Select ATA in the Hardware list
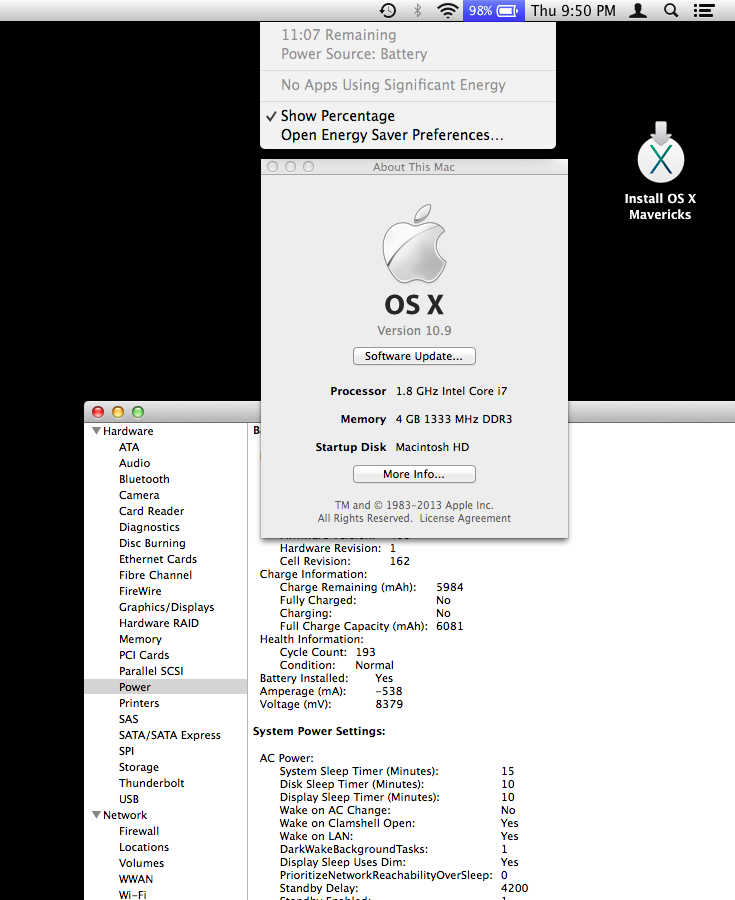Viewport: 735px width, 900px height. coord(129,447)
